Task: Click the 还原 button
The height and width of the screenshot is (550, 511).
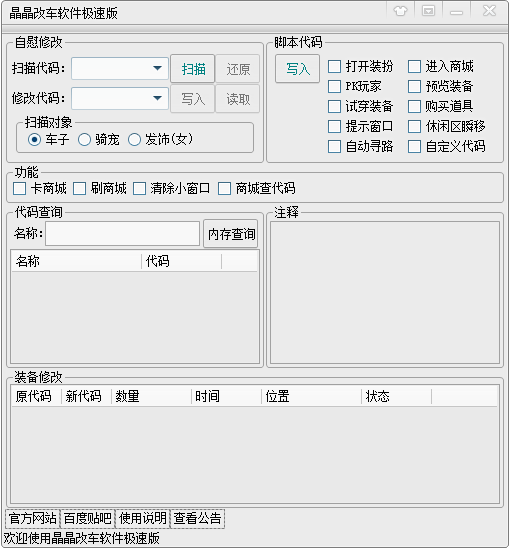Action: pos(238,69)
